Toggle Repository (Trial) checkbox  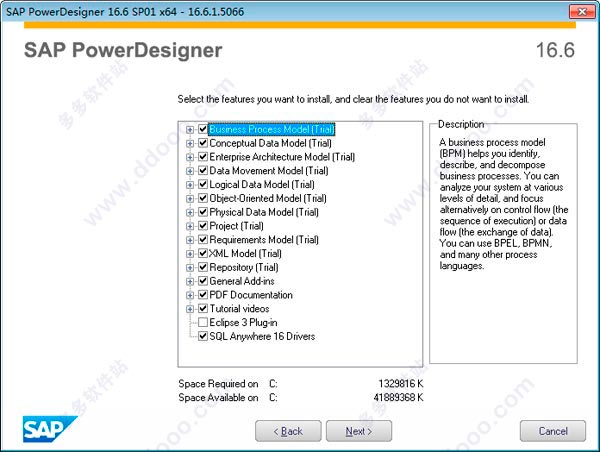pyautogui.click(x=203, y=267)
